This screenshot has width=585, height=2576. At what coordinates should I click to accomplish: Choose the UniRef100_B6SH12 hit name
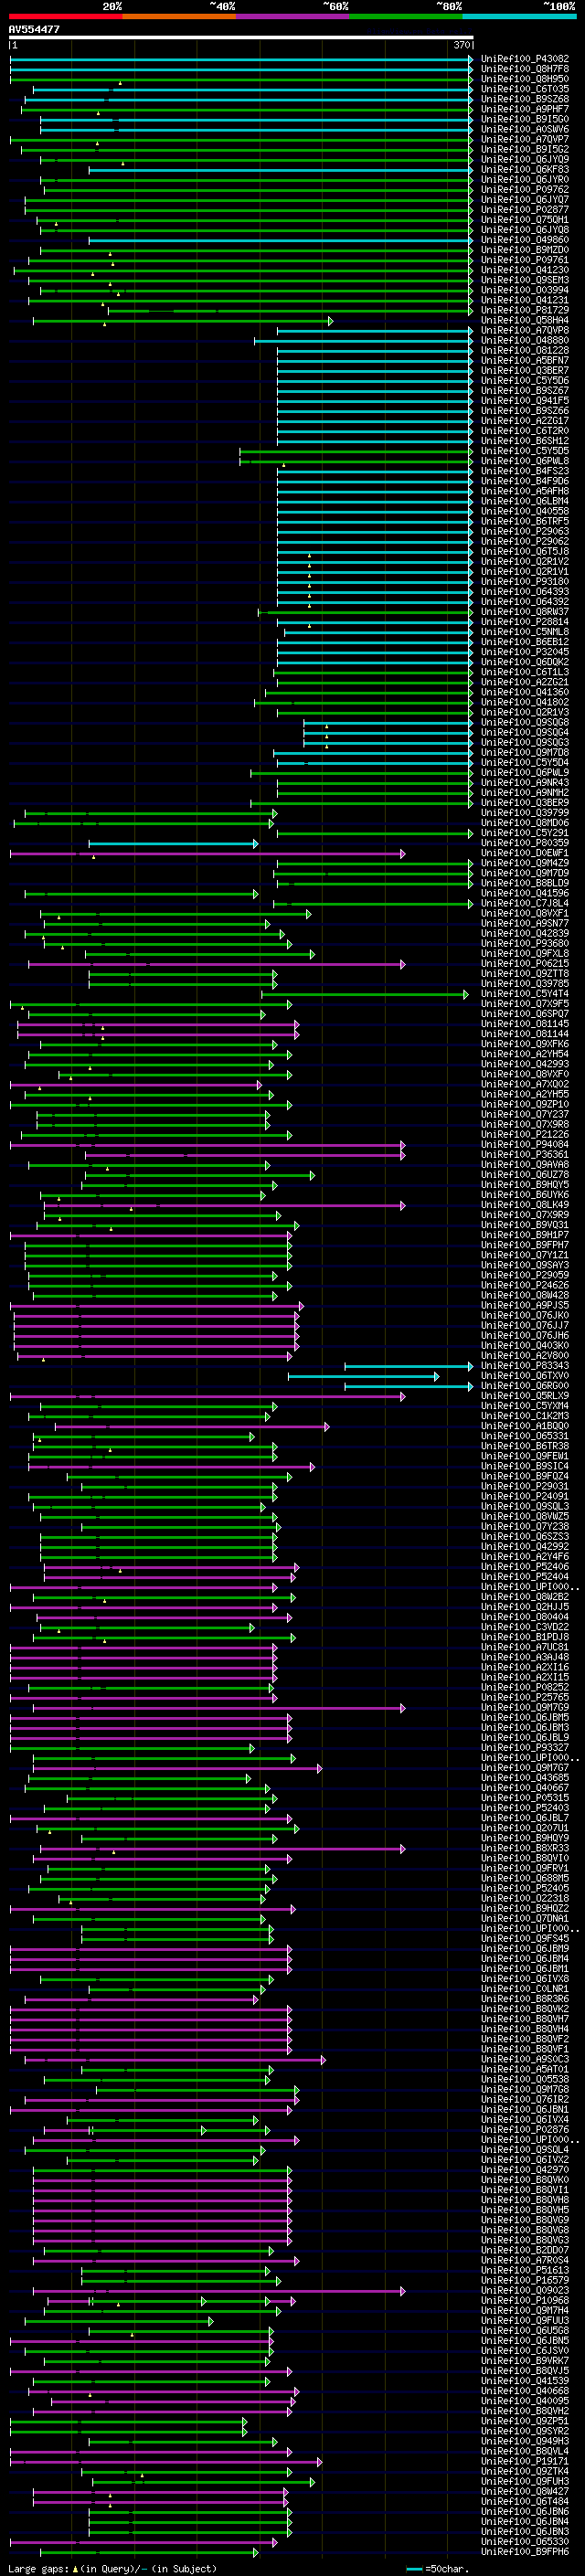tap(525, 440)
